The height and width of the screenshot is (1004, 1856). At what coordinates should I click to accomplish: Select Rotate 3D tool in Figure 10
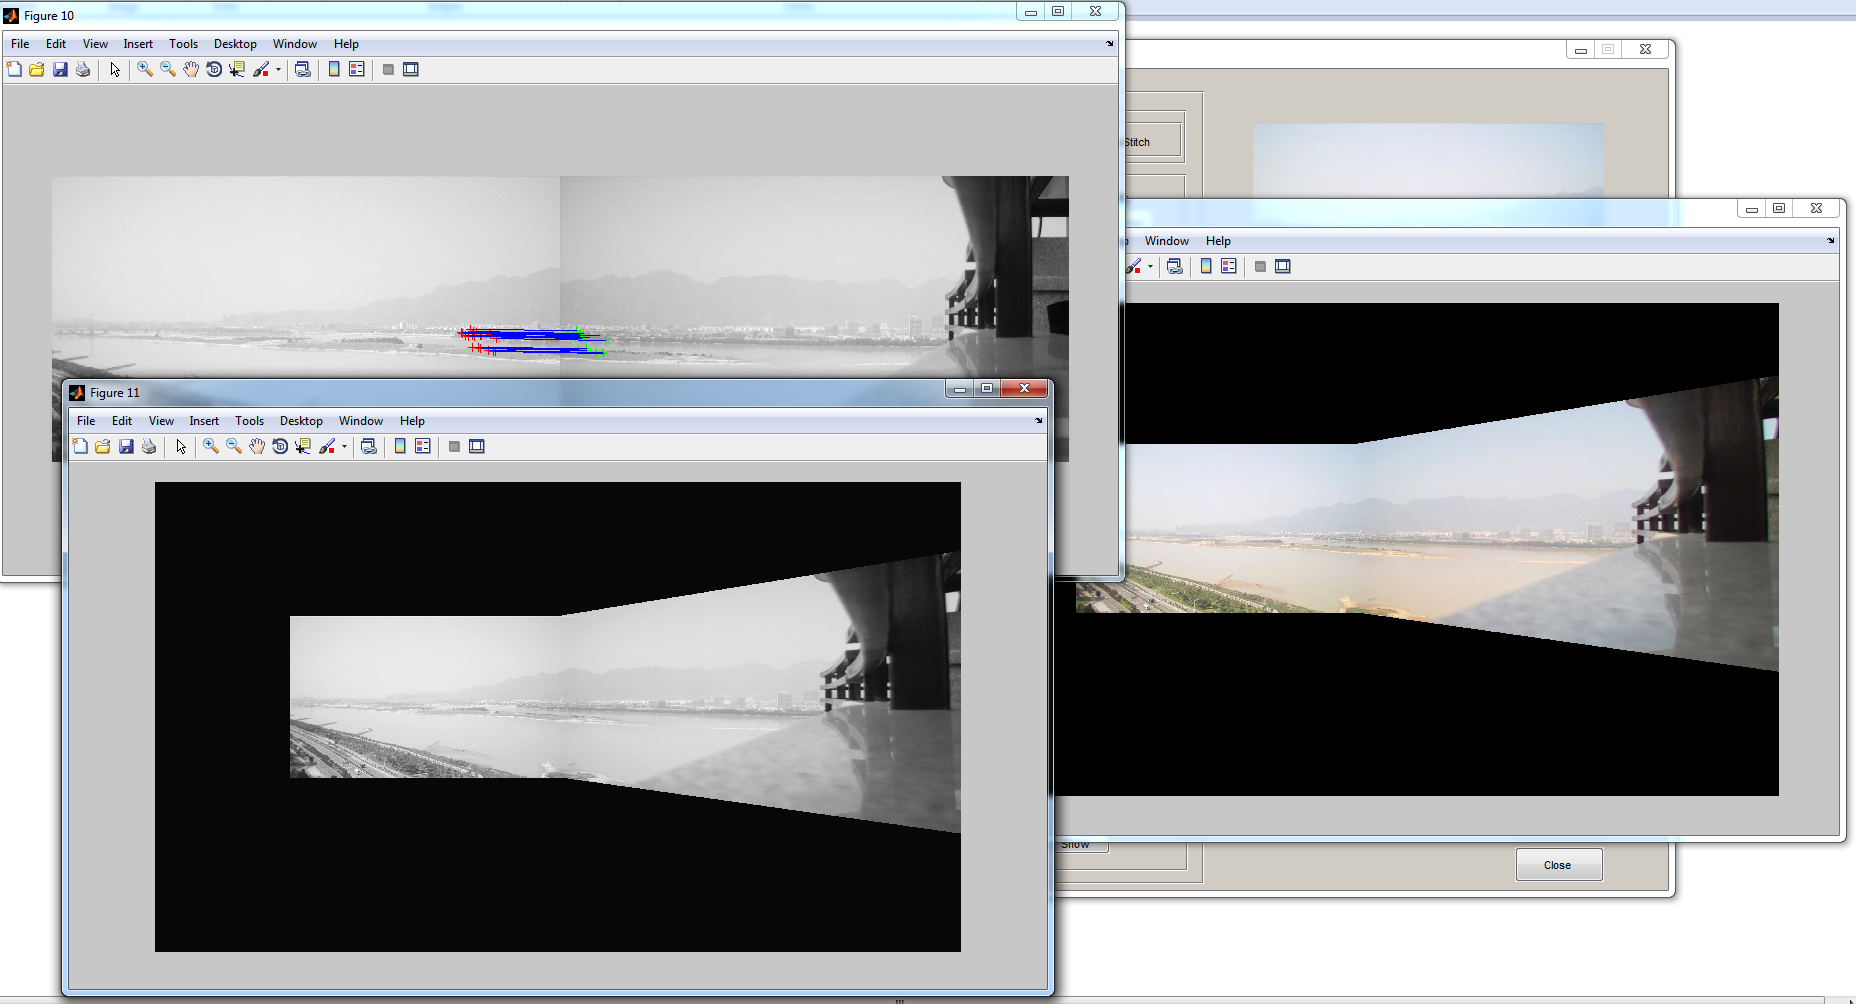point(214,69)
